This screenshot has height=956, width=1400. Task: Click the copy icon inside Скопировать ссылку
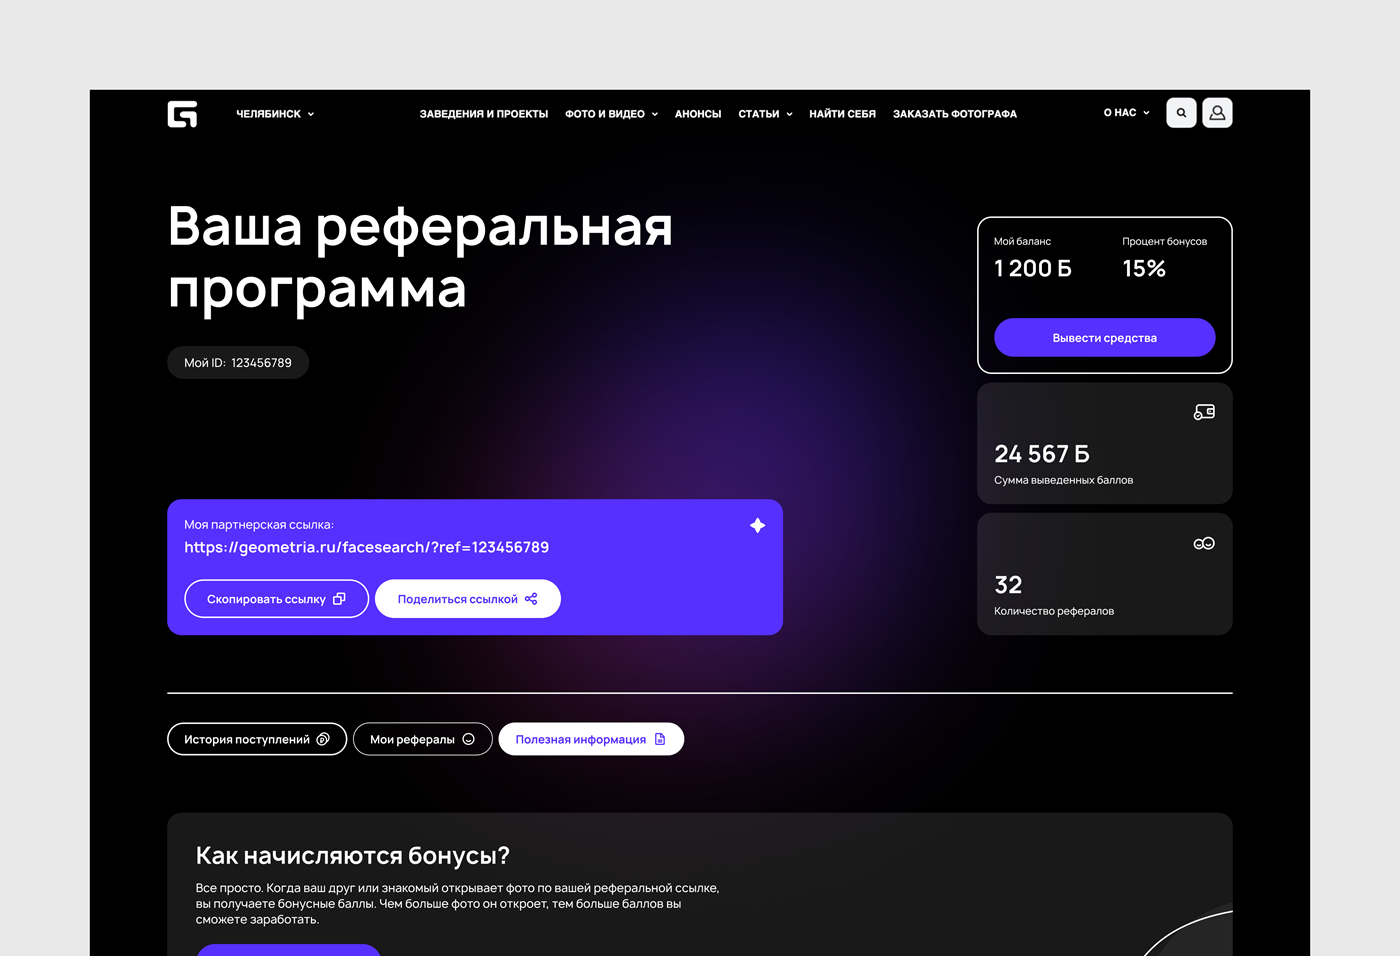(341, 598)
